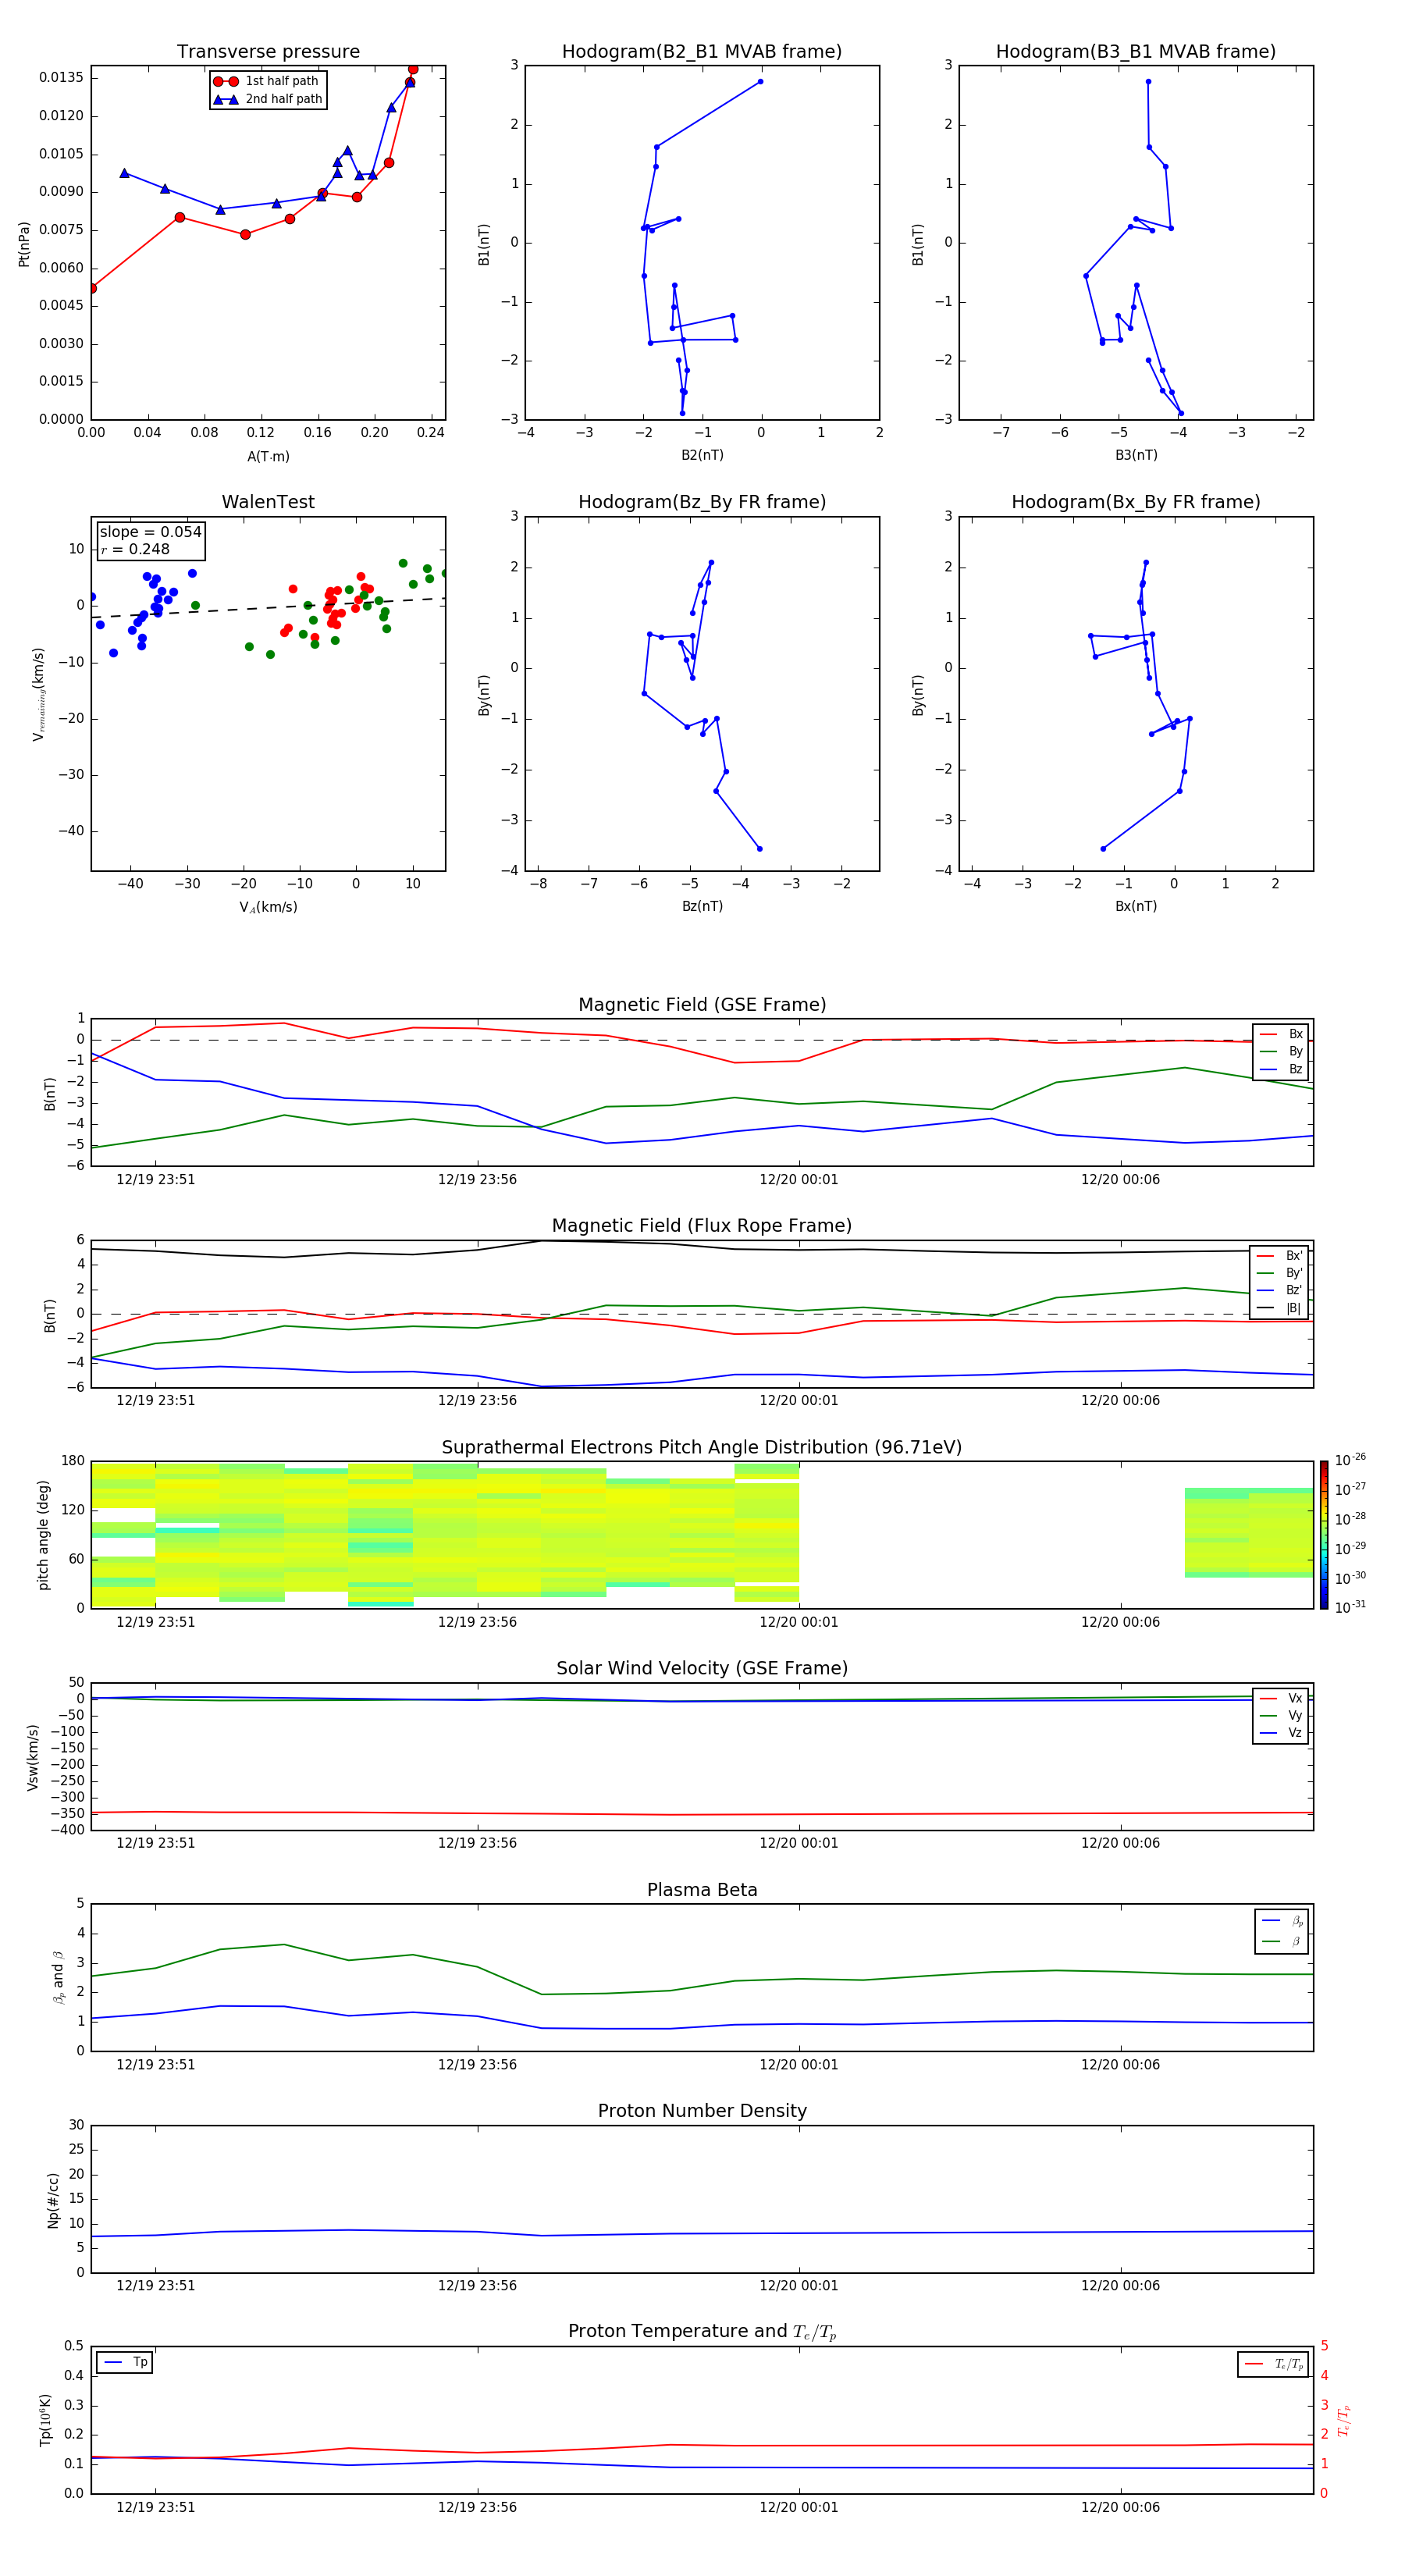Click 'Tp(10^6K)' y-axis label

pyautogui.click(x=45, y=2420)
